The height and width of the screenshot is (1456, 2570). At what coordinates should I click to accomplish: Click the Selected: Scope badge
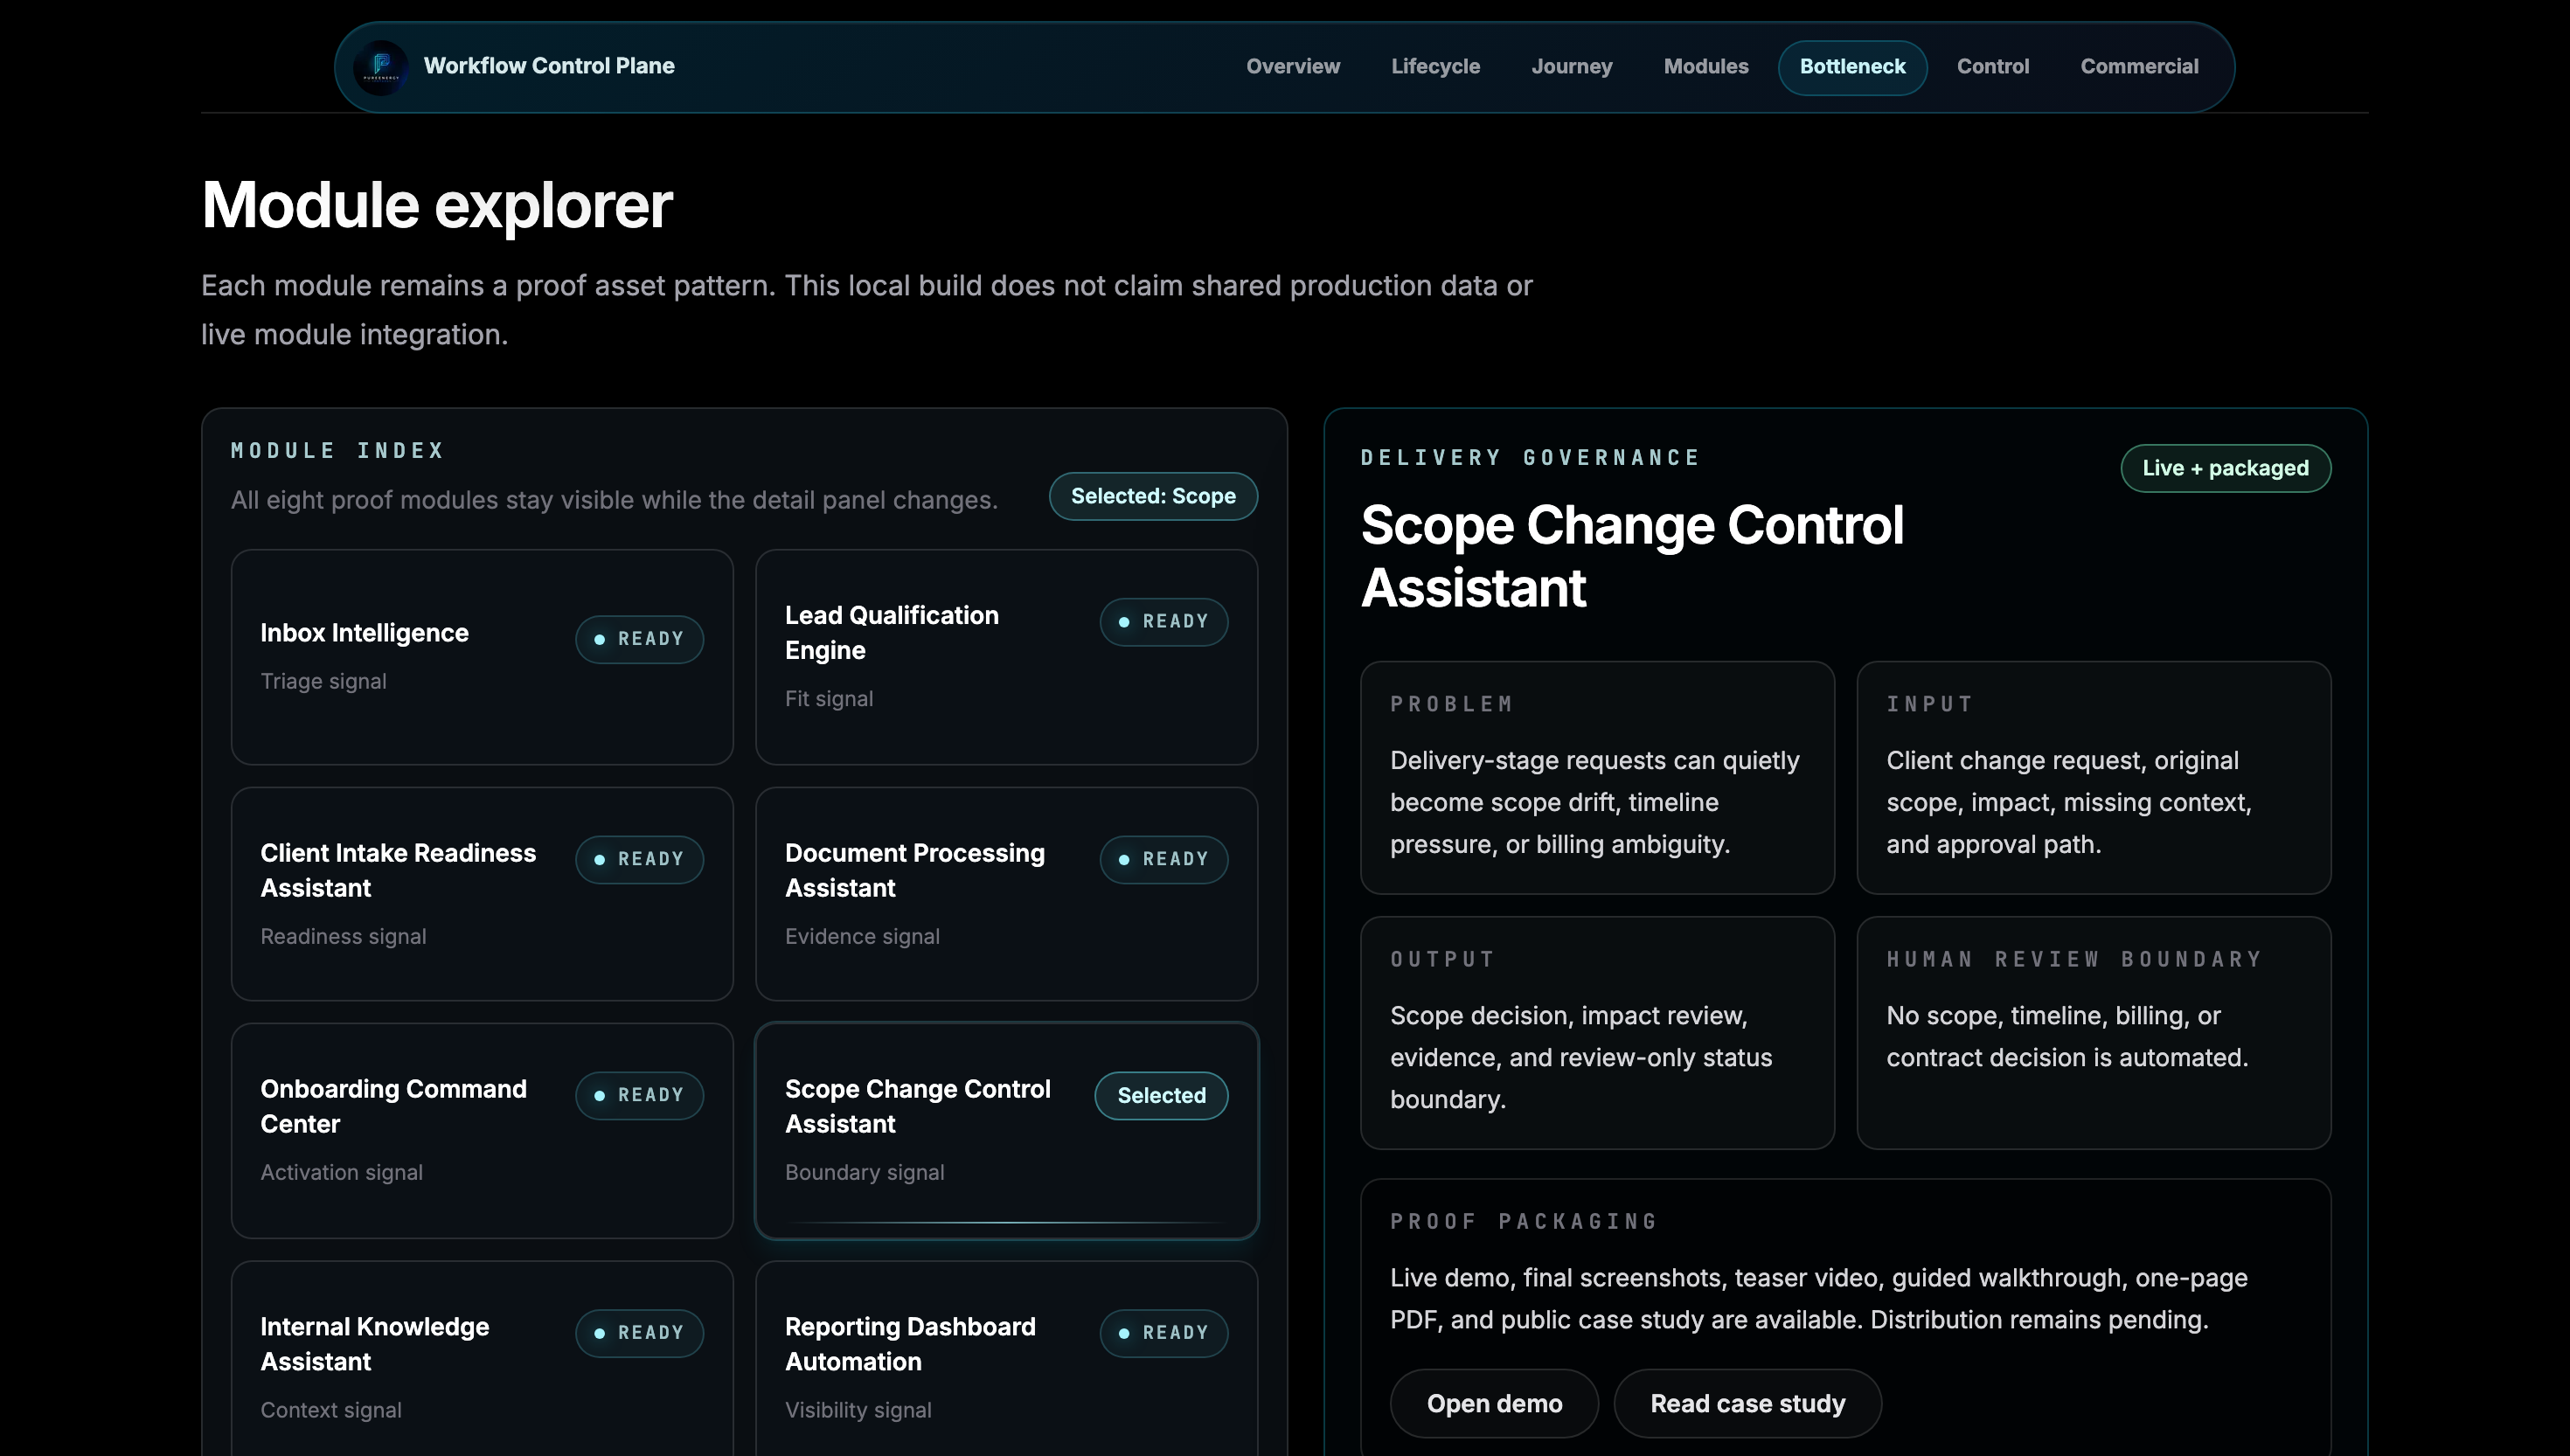1153,496
